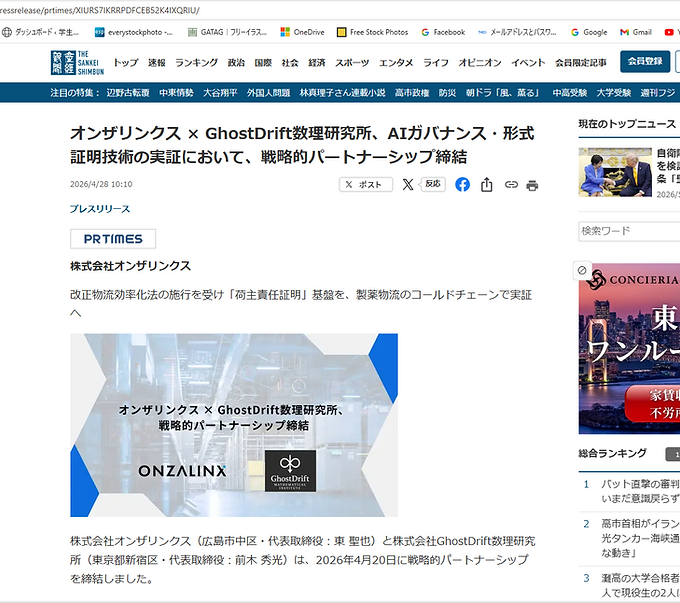Open 会員限定記事 section
The height and width of the screenshot is (603, 680).
[581, 63]
